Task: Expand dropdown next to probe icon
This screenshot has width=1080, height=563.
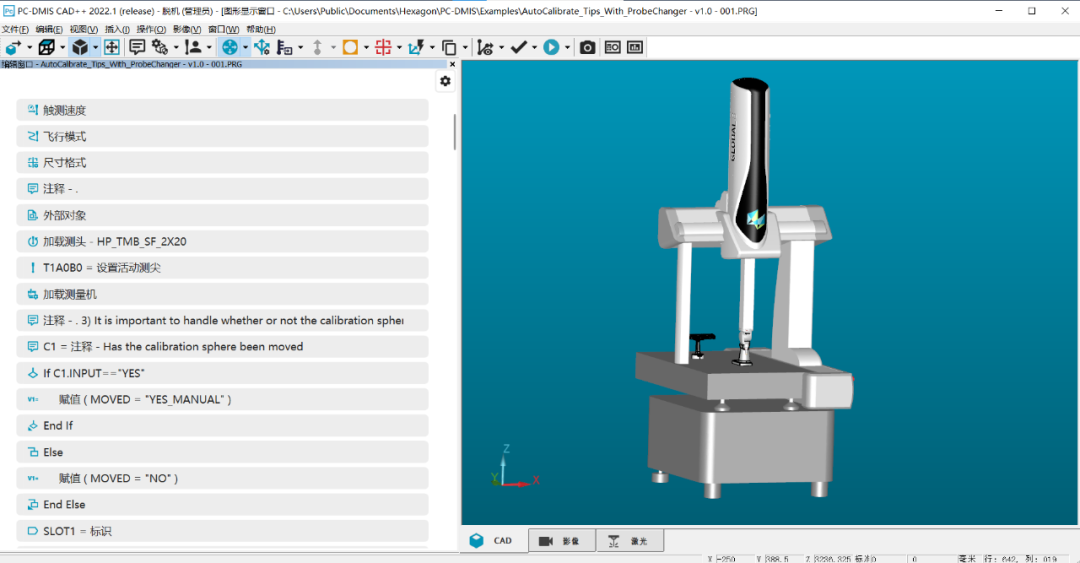Action: 209,48
